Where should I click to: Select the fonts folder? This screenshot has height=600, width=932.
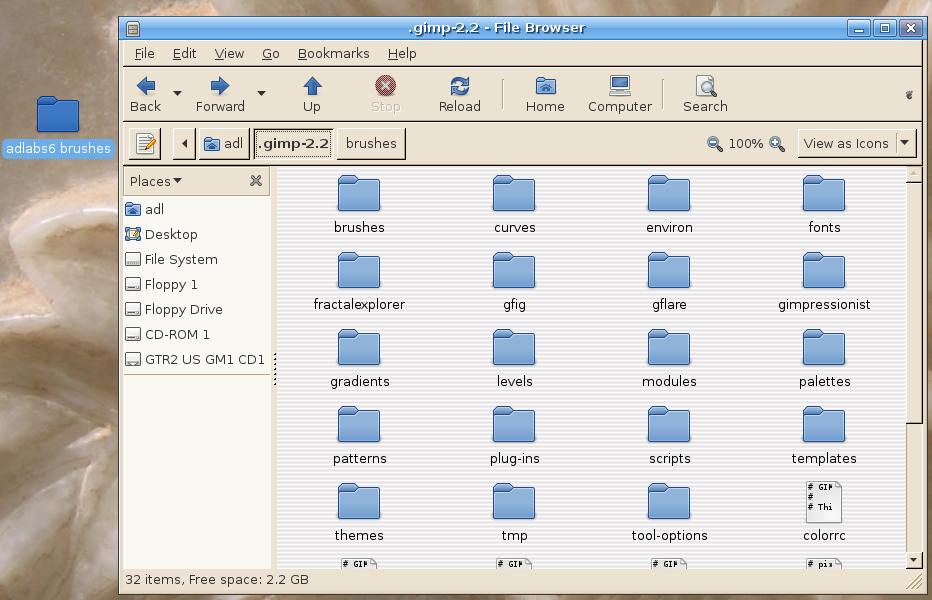pyautogui.click(x=824, y=204)
